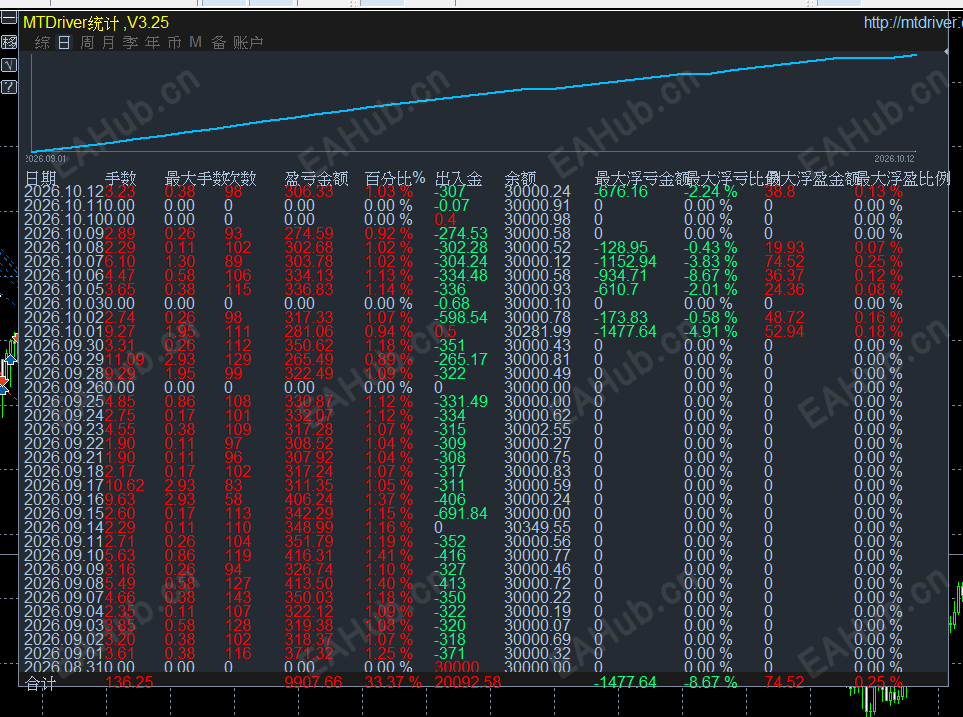The image size is (963, 717).
Task: Switch to the M tab
Action: [195, 42]
